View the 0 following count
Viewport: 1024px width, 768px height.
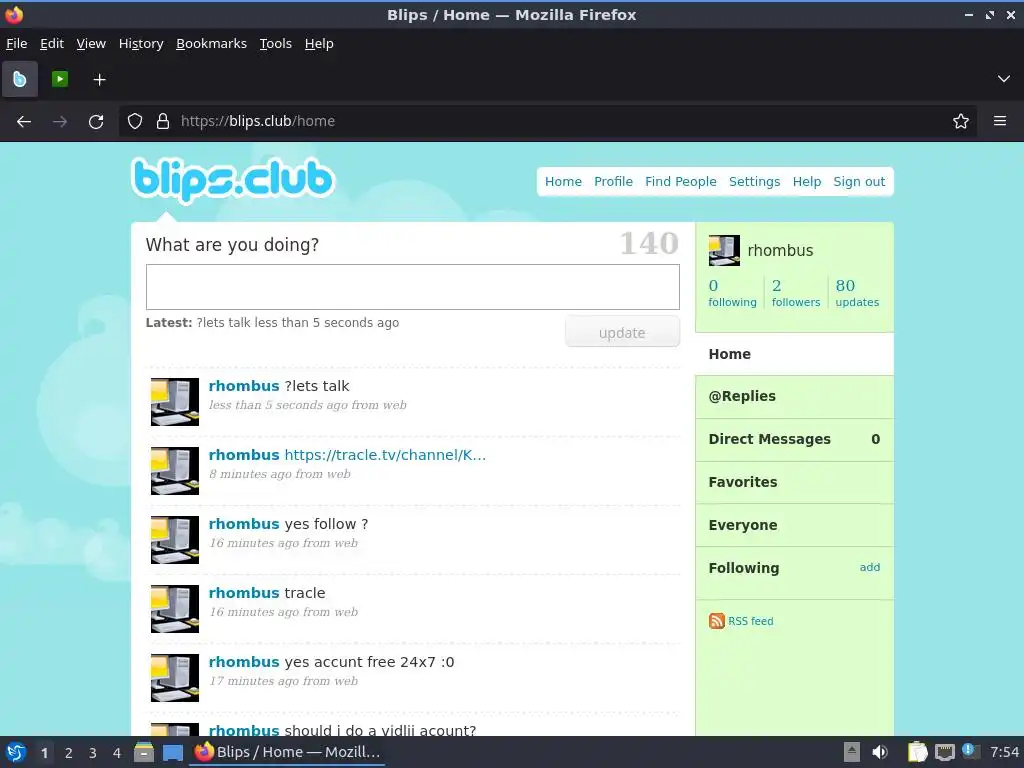point(732,293)
